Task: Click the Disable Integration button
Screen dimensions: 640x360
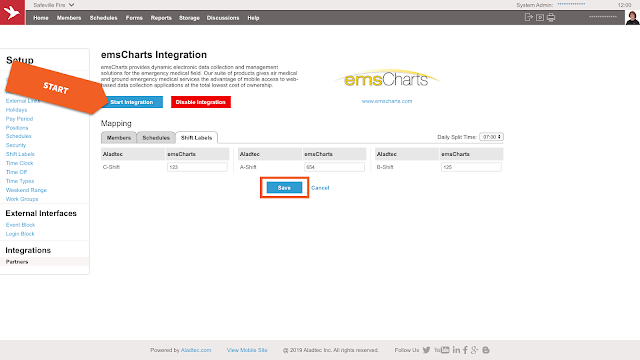Action: click(201, 102)
